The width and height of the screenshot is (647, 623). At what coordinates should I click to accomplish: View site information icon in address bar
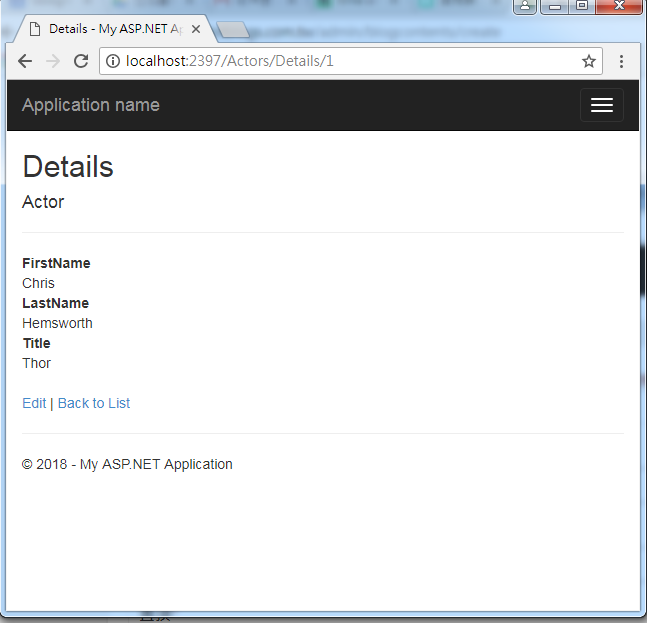tap(113, 61)
